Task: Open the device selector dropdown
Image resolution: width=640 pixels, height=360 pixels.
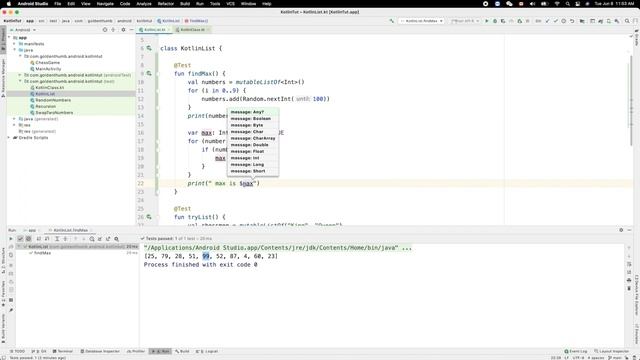Action: (x=464, y=21)
